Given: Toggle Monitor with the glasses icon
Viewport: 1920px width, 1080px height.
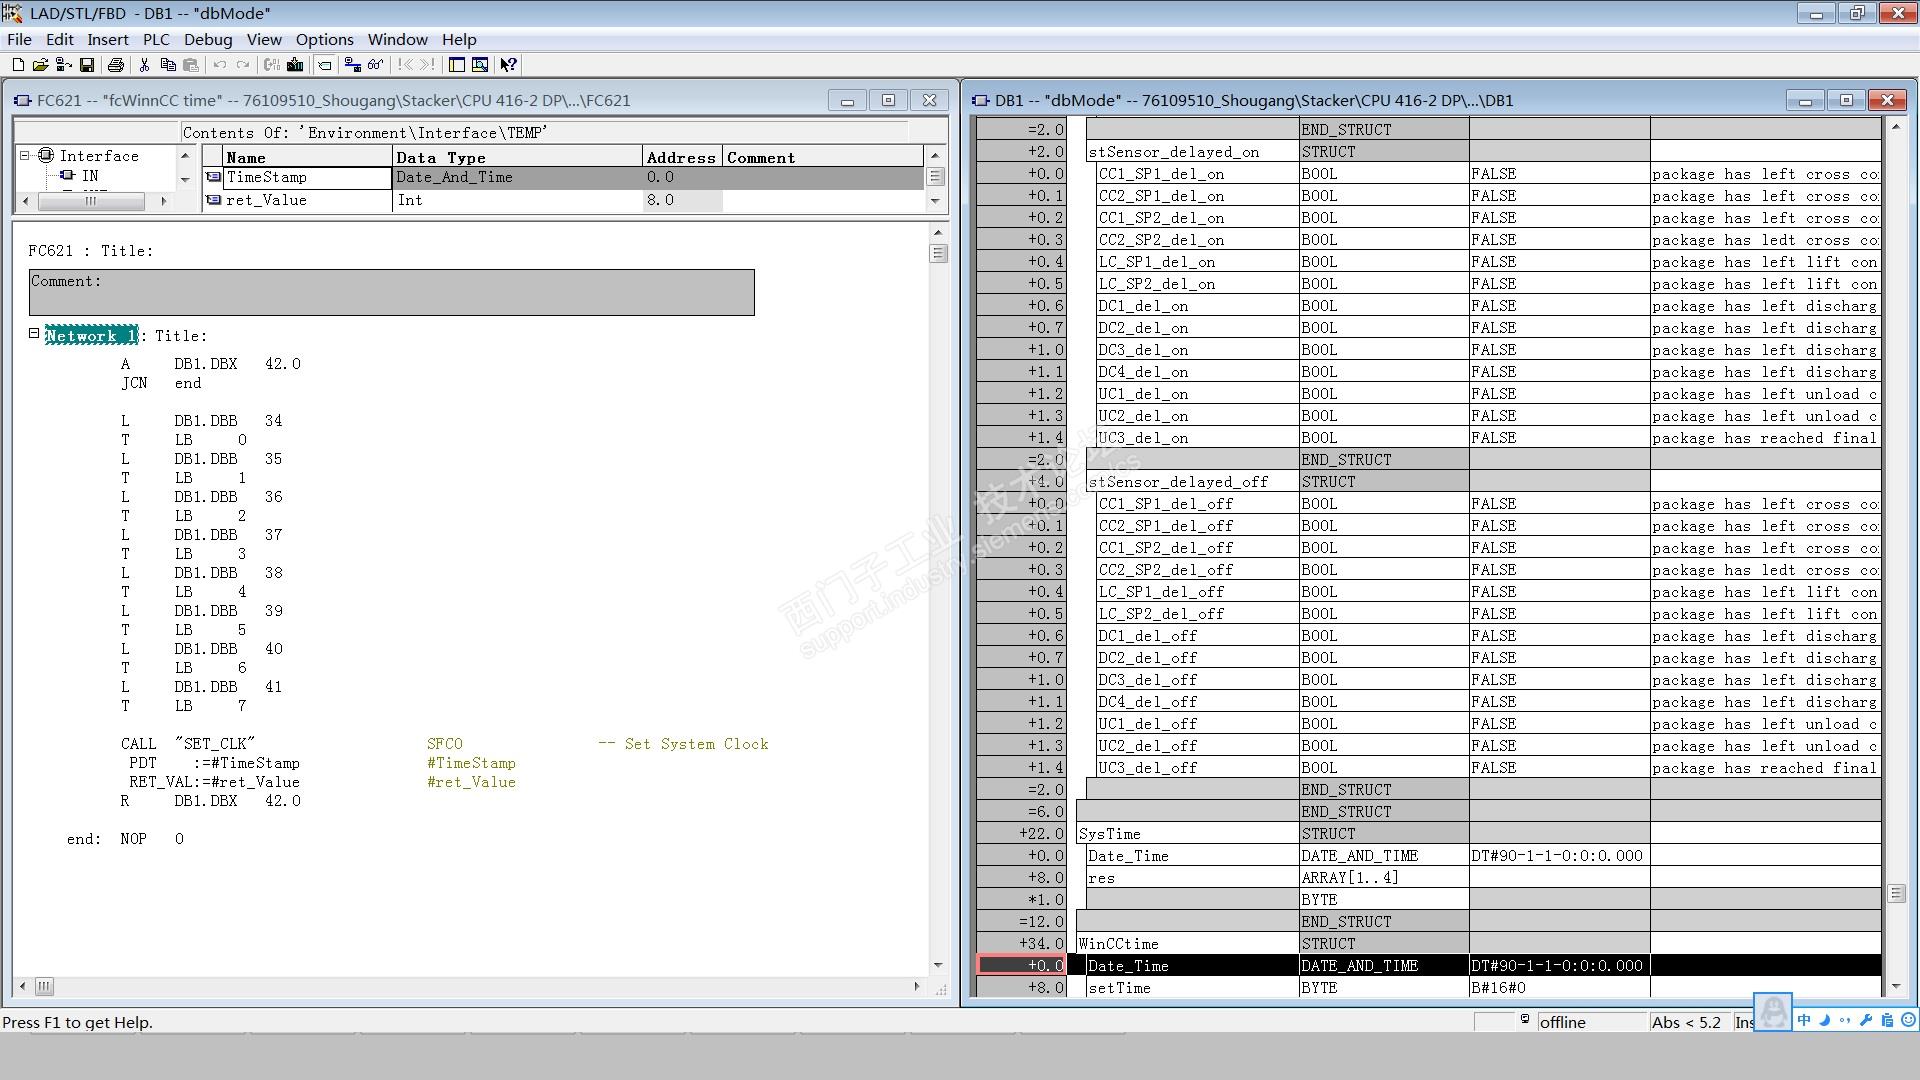Looking at the screenshot, I should pos(375,65).
